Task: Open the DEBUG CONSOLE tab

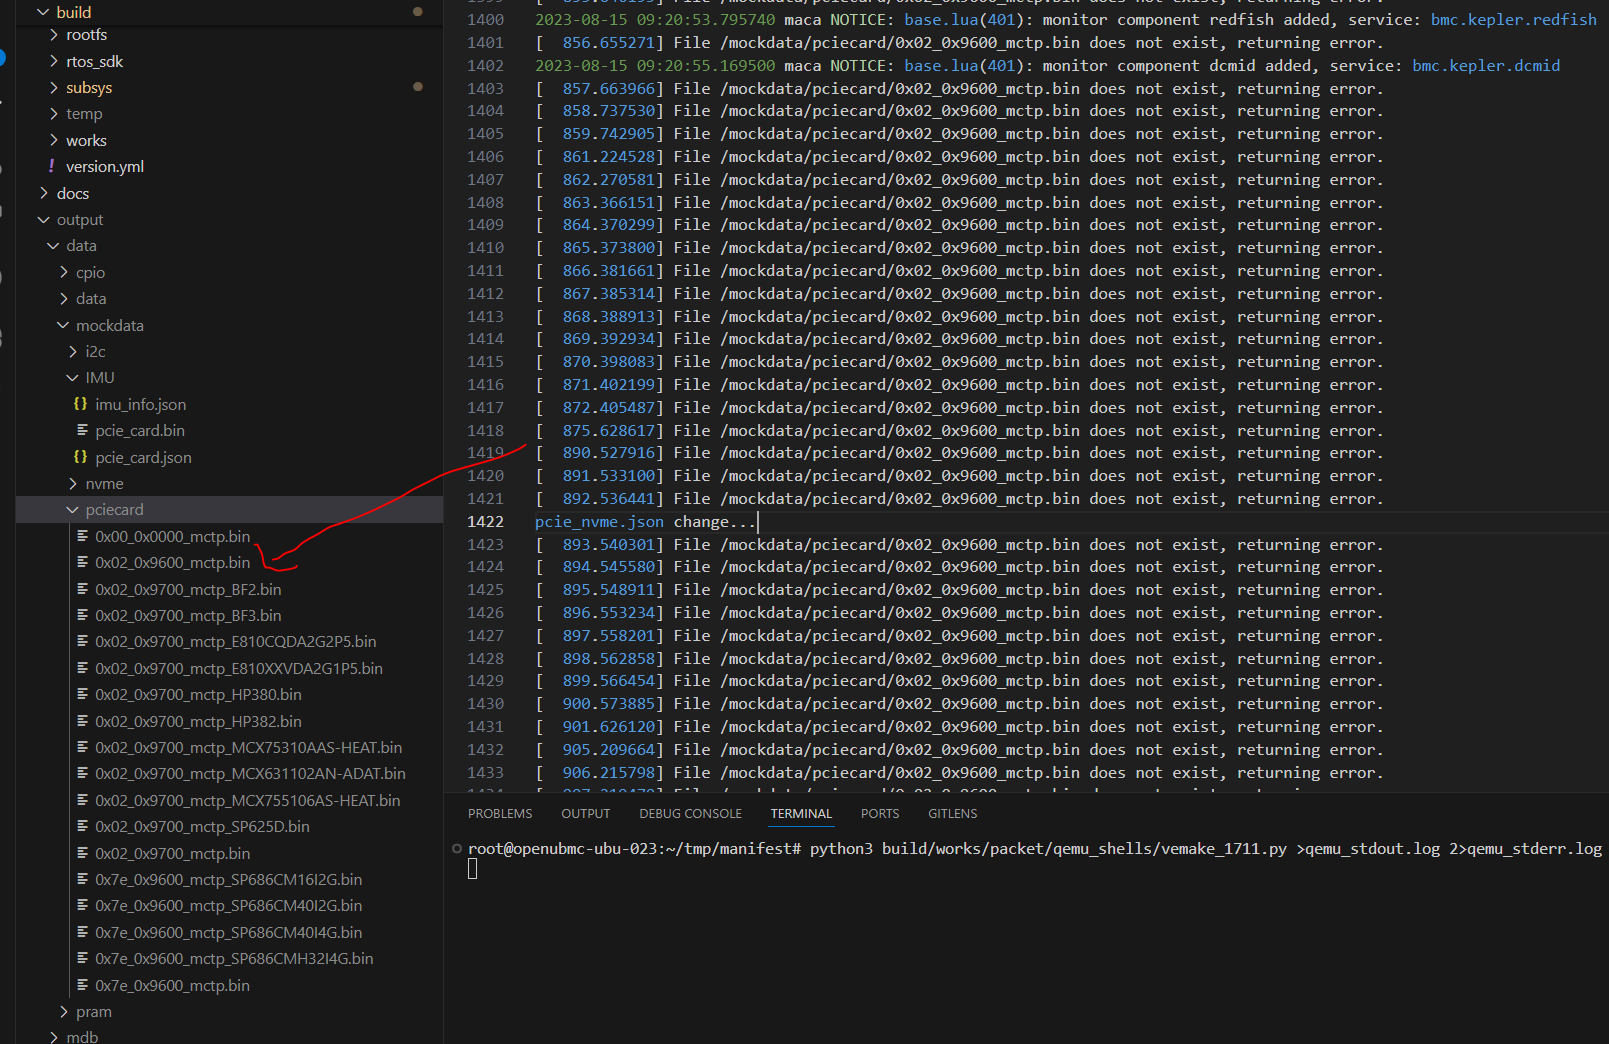Action: [690, 814]
